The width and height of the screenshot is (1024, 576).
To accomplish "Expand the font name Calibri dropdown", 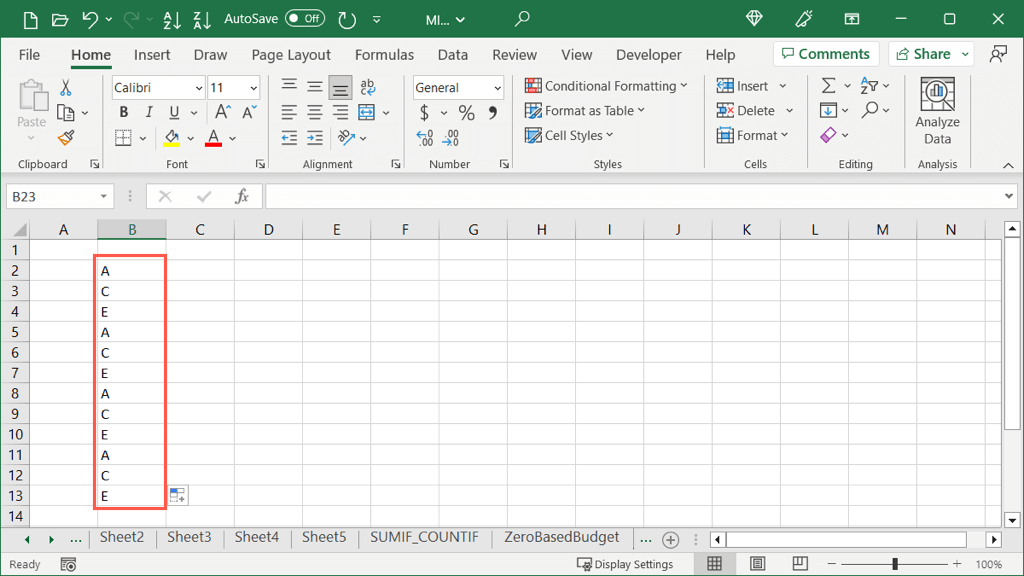I will tap(197, 88).
